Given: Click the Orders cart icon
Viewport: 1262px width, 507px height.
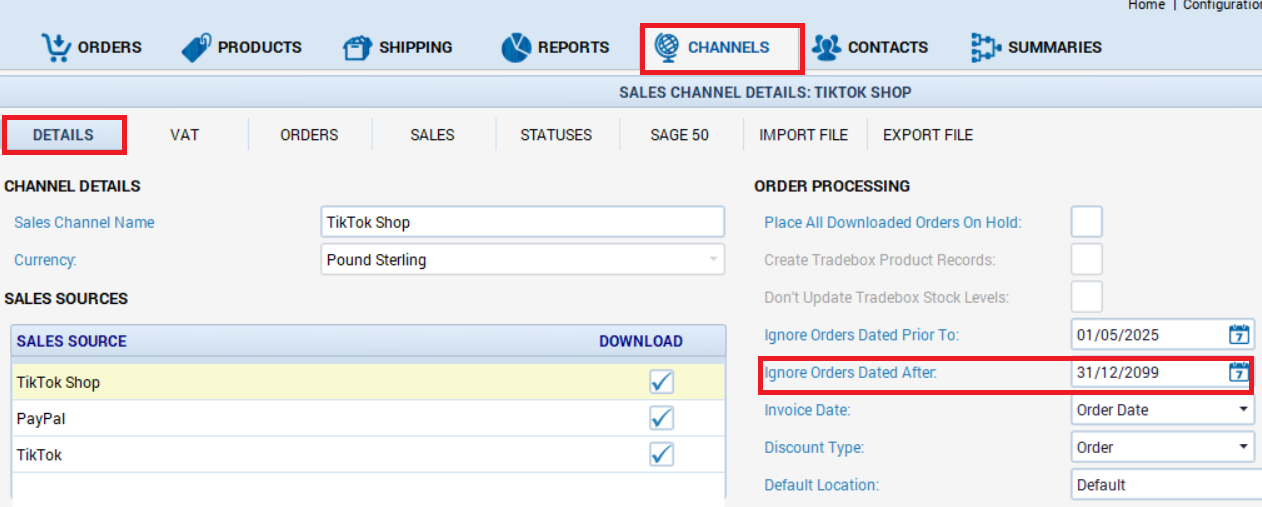Looking at the screenshot, I should point(56,47).
